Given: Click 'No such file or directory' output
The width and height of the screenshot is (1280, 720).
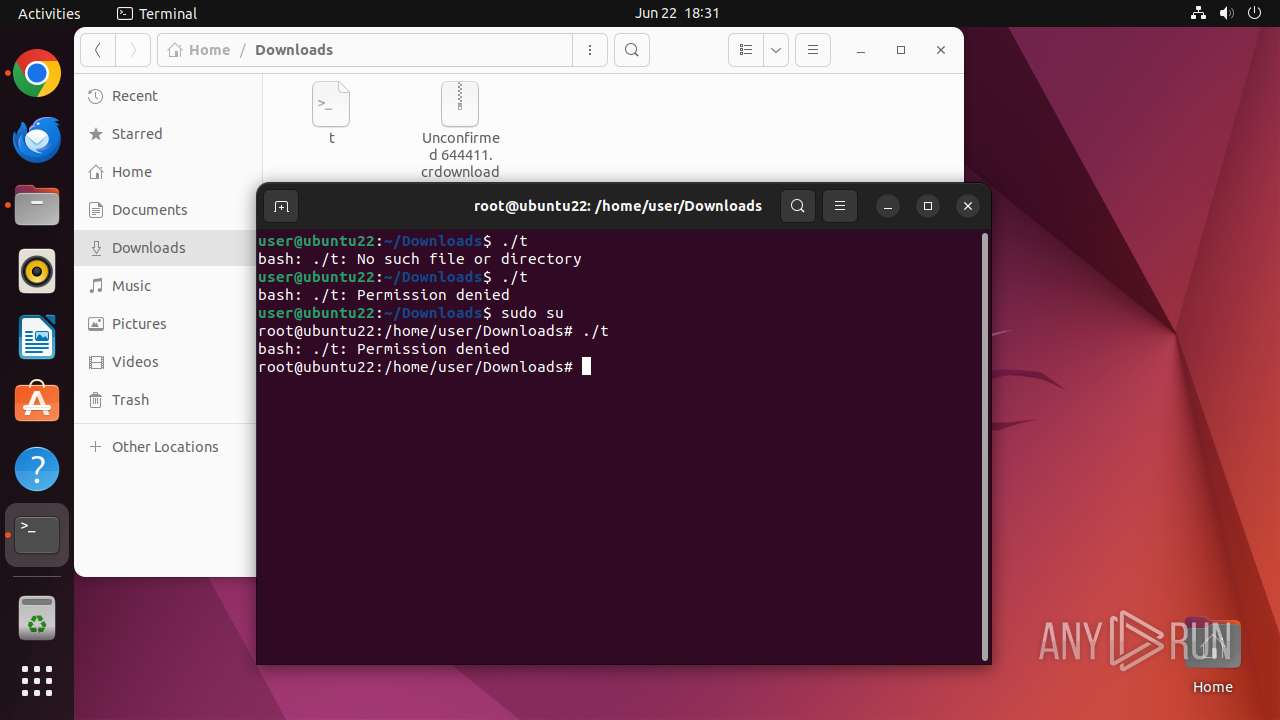Looking at the screenshot, I should (469, 259).
